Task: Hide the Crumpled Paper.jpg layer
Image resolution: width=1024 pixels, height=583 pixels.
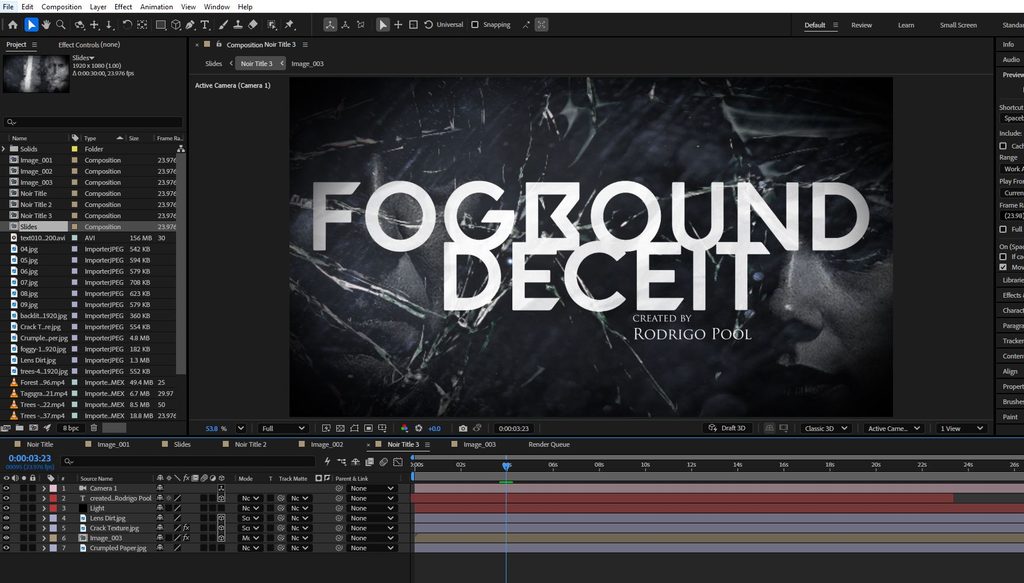Action: (x=7, y=548)
